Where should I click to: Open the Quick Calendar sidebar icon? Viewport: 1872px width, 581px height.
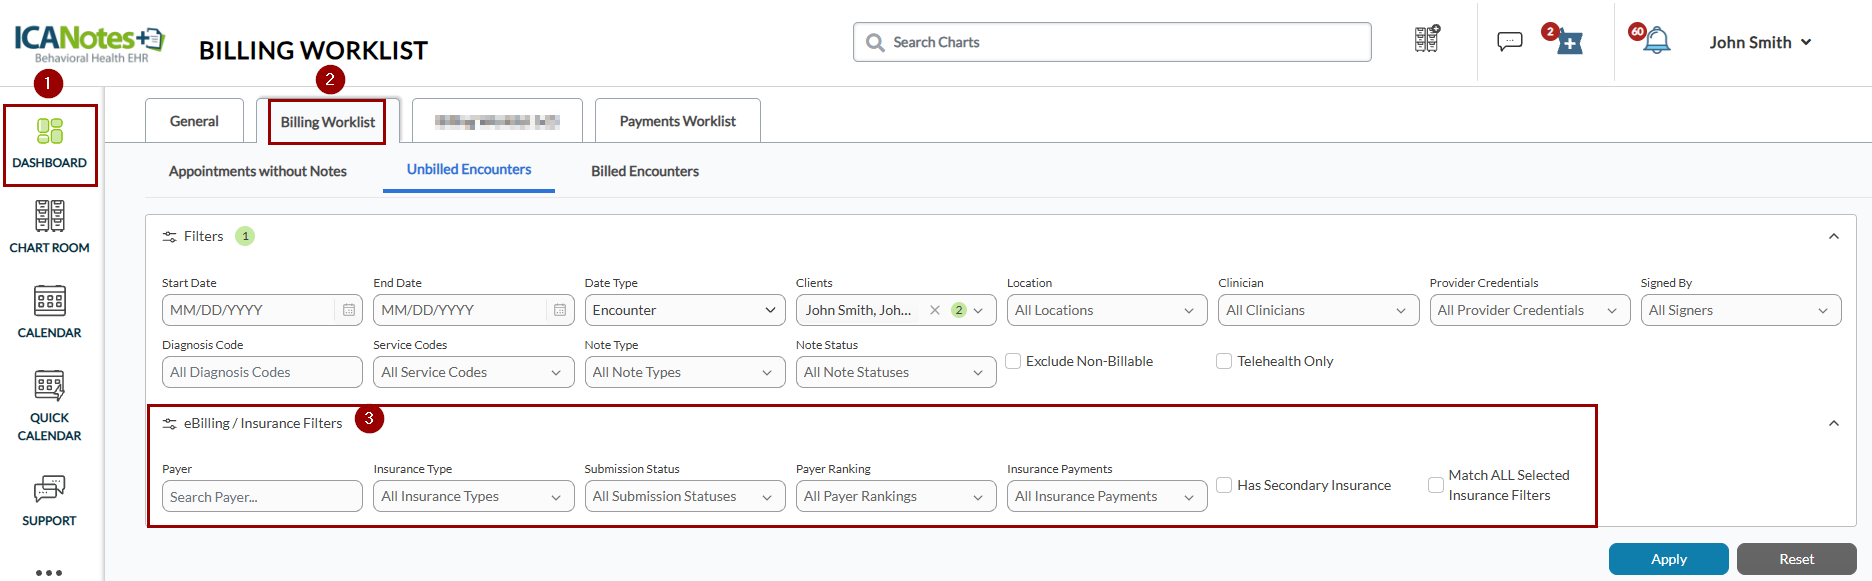click(50, 405)
